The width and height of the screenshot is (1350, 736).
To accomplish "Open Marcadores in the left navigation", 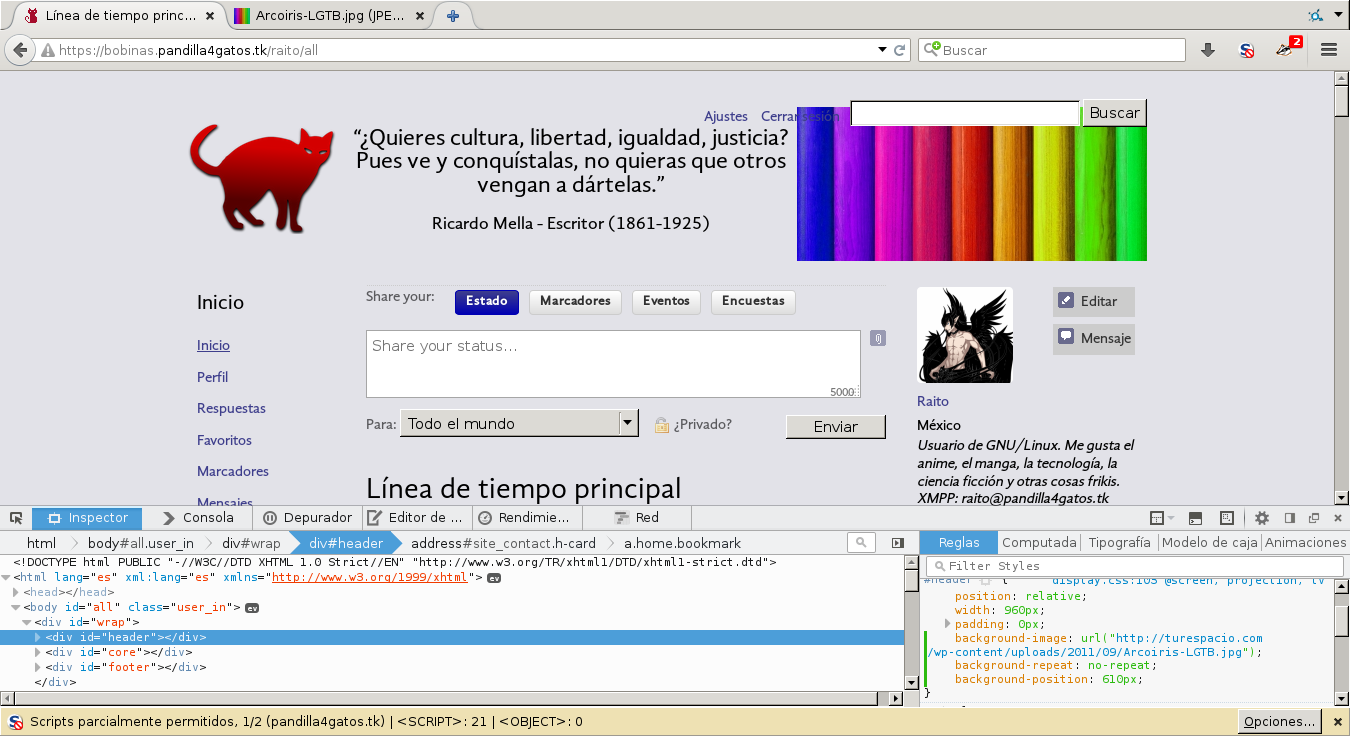I will pyautogui.click(x=233, y=471).
